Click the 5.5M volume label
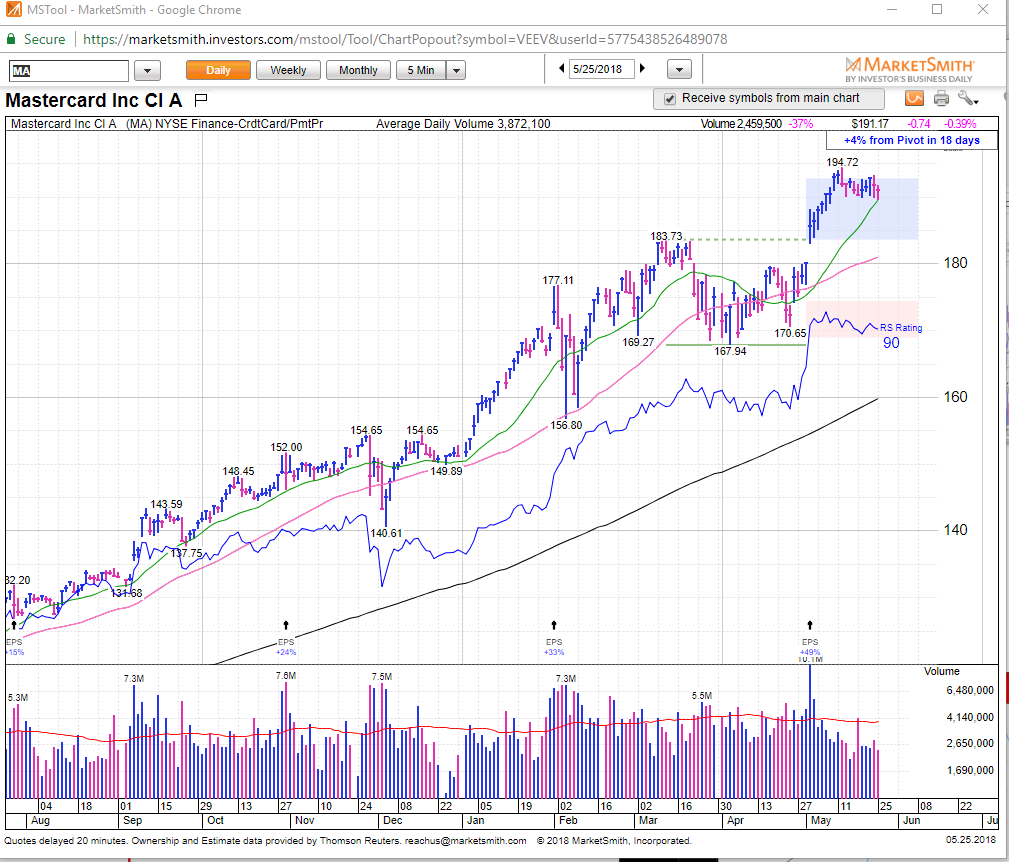 pyautogui.click(x=702, y=695)
